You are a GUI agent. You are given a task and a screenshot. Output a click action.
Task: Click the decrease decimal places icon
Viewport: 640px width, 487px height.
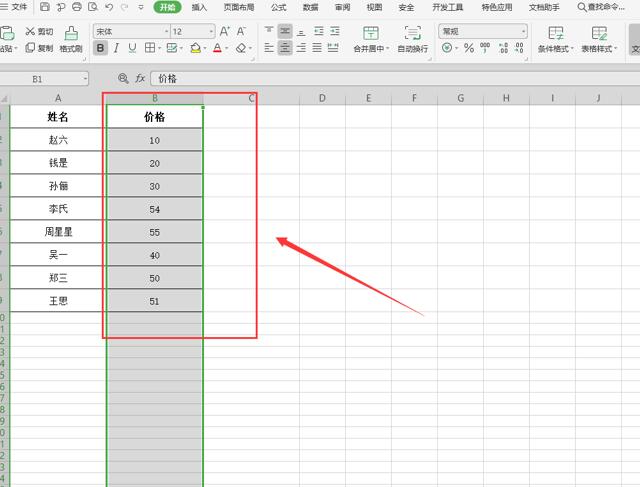coord(519,48)
